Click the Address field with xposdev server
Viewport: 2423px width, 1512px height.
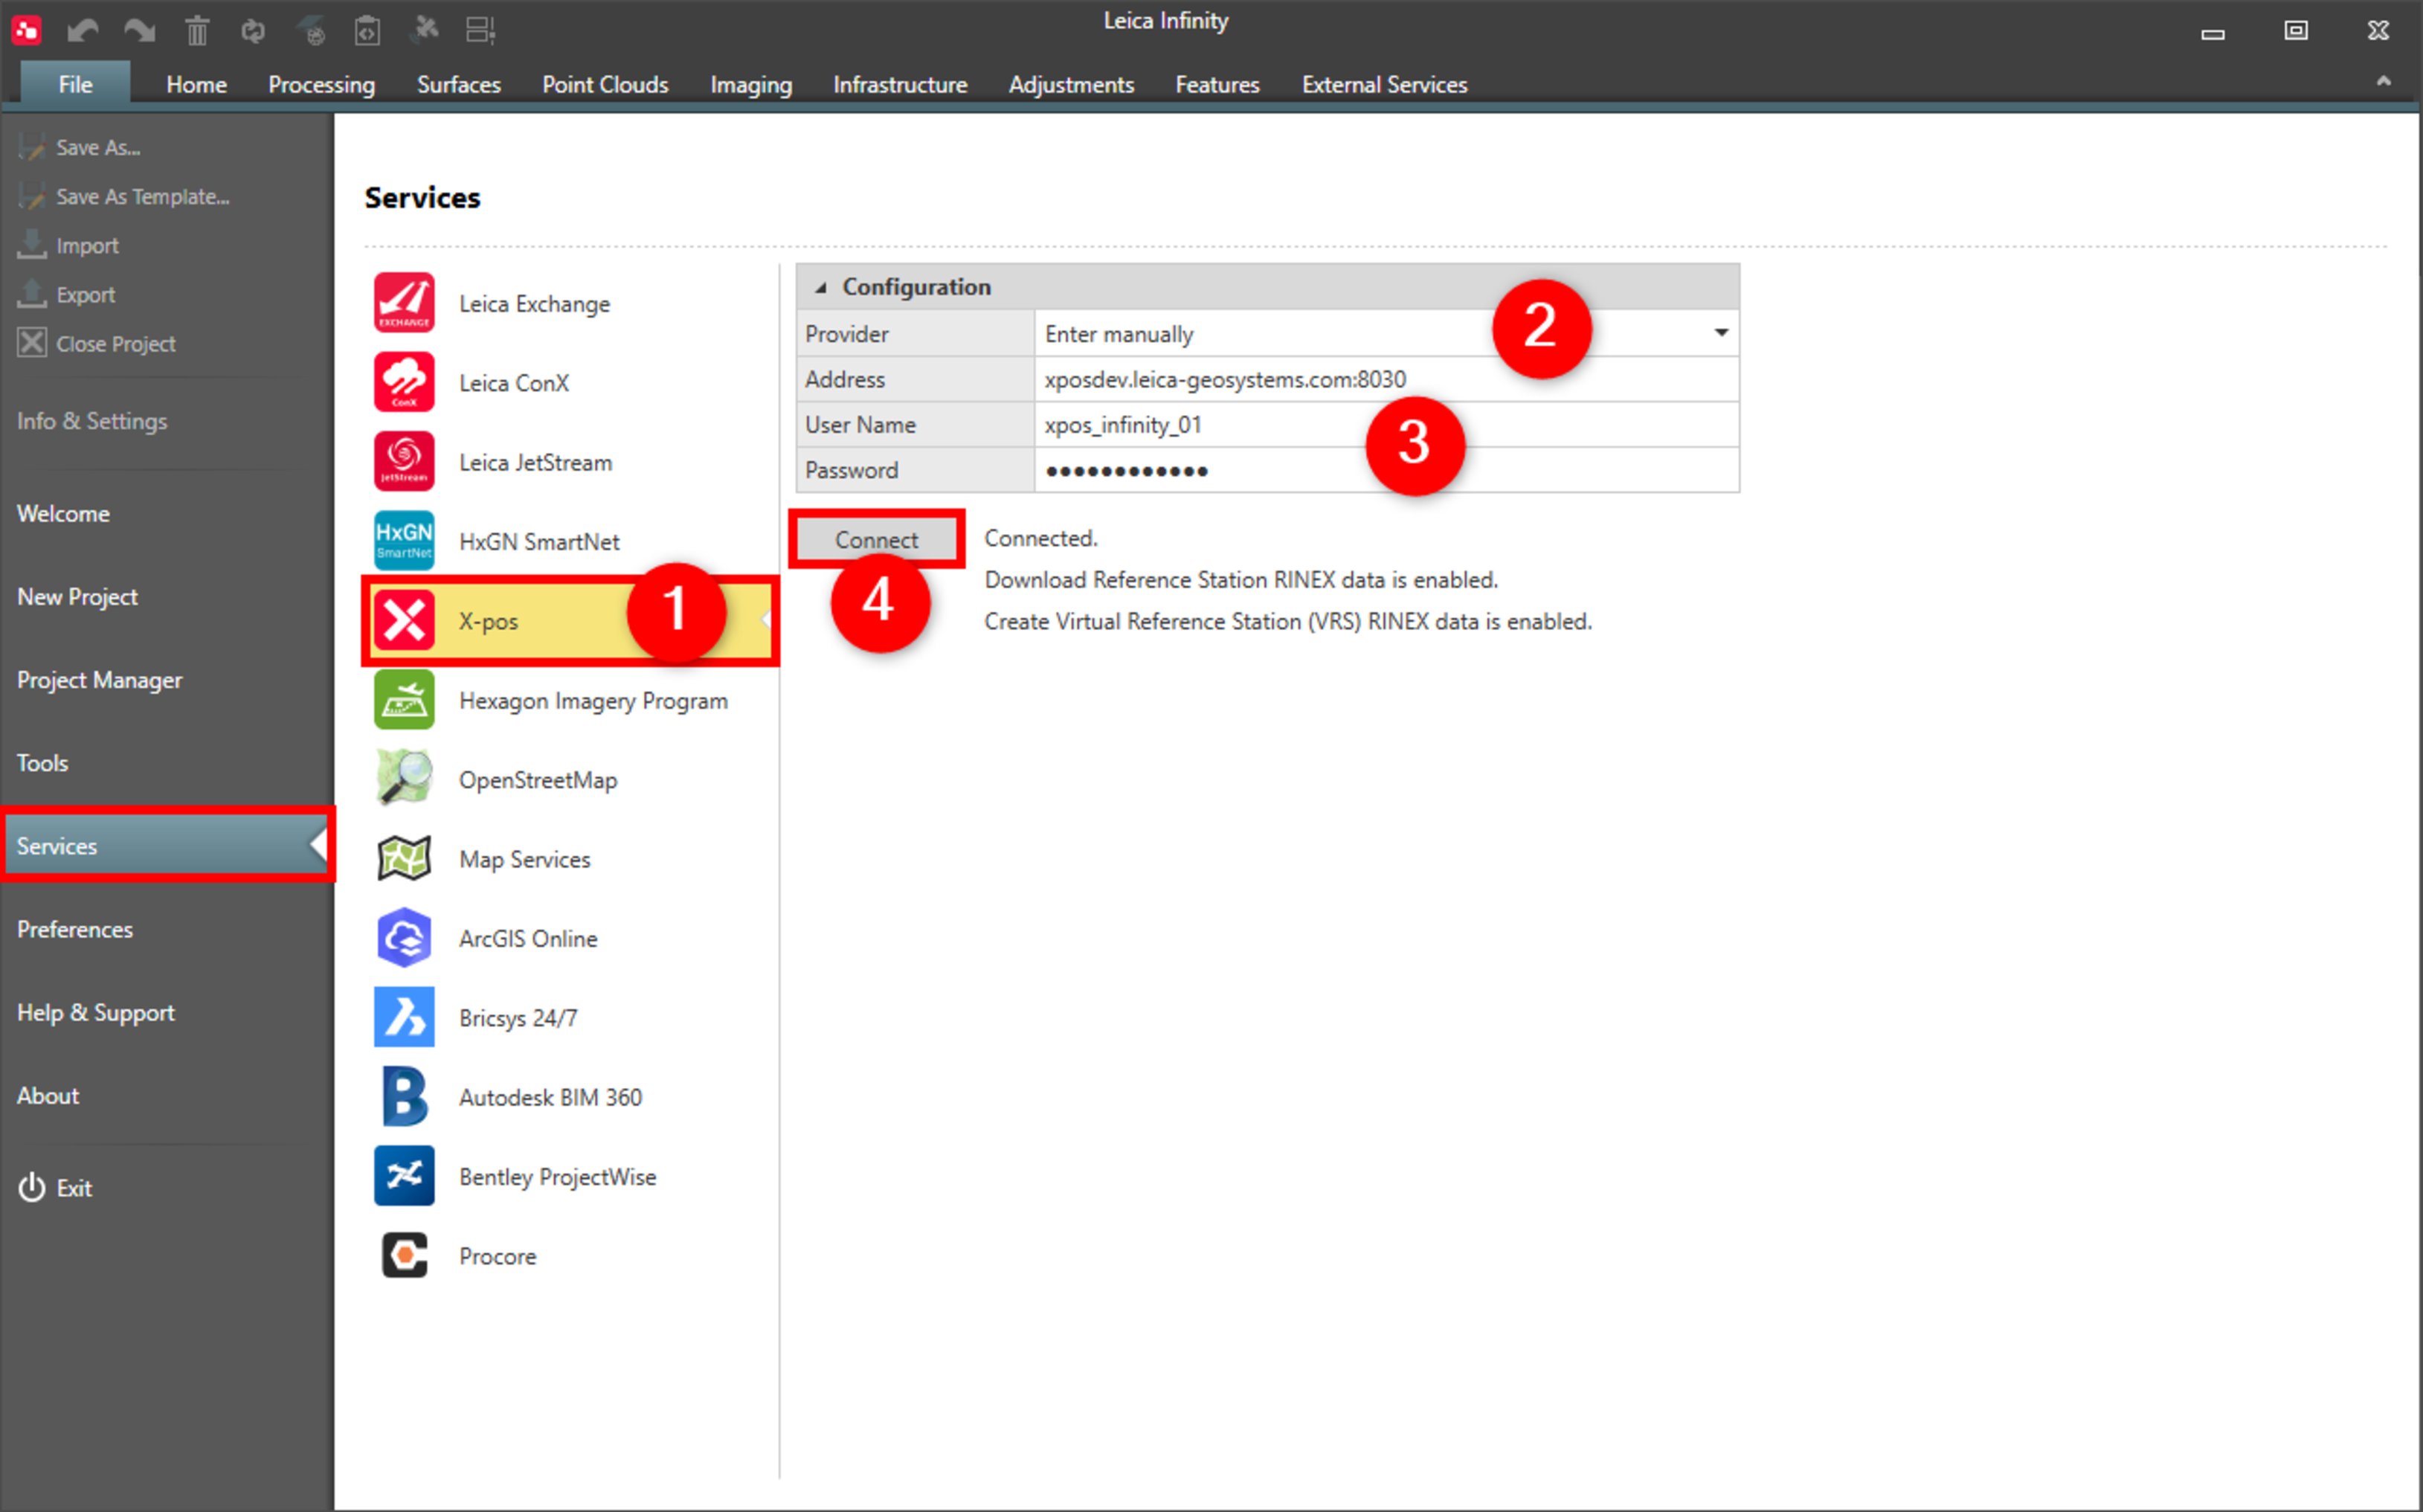coord(1386,379)
